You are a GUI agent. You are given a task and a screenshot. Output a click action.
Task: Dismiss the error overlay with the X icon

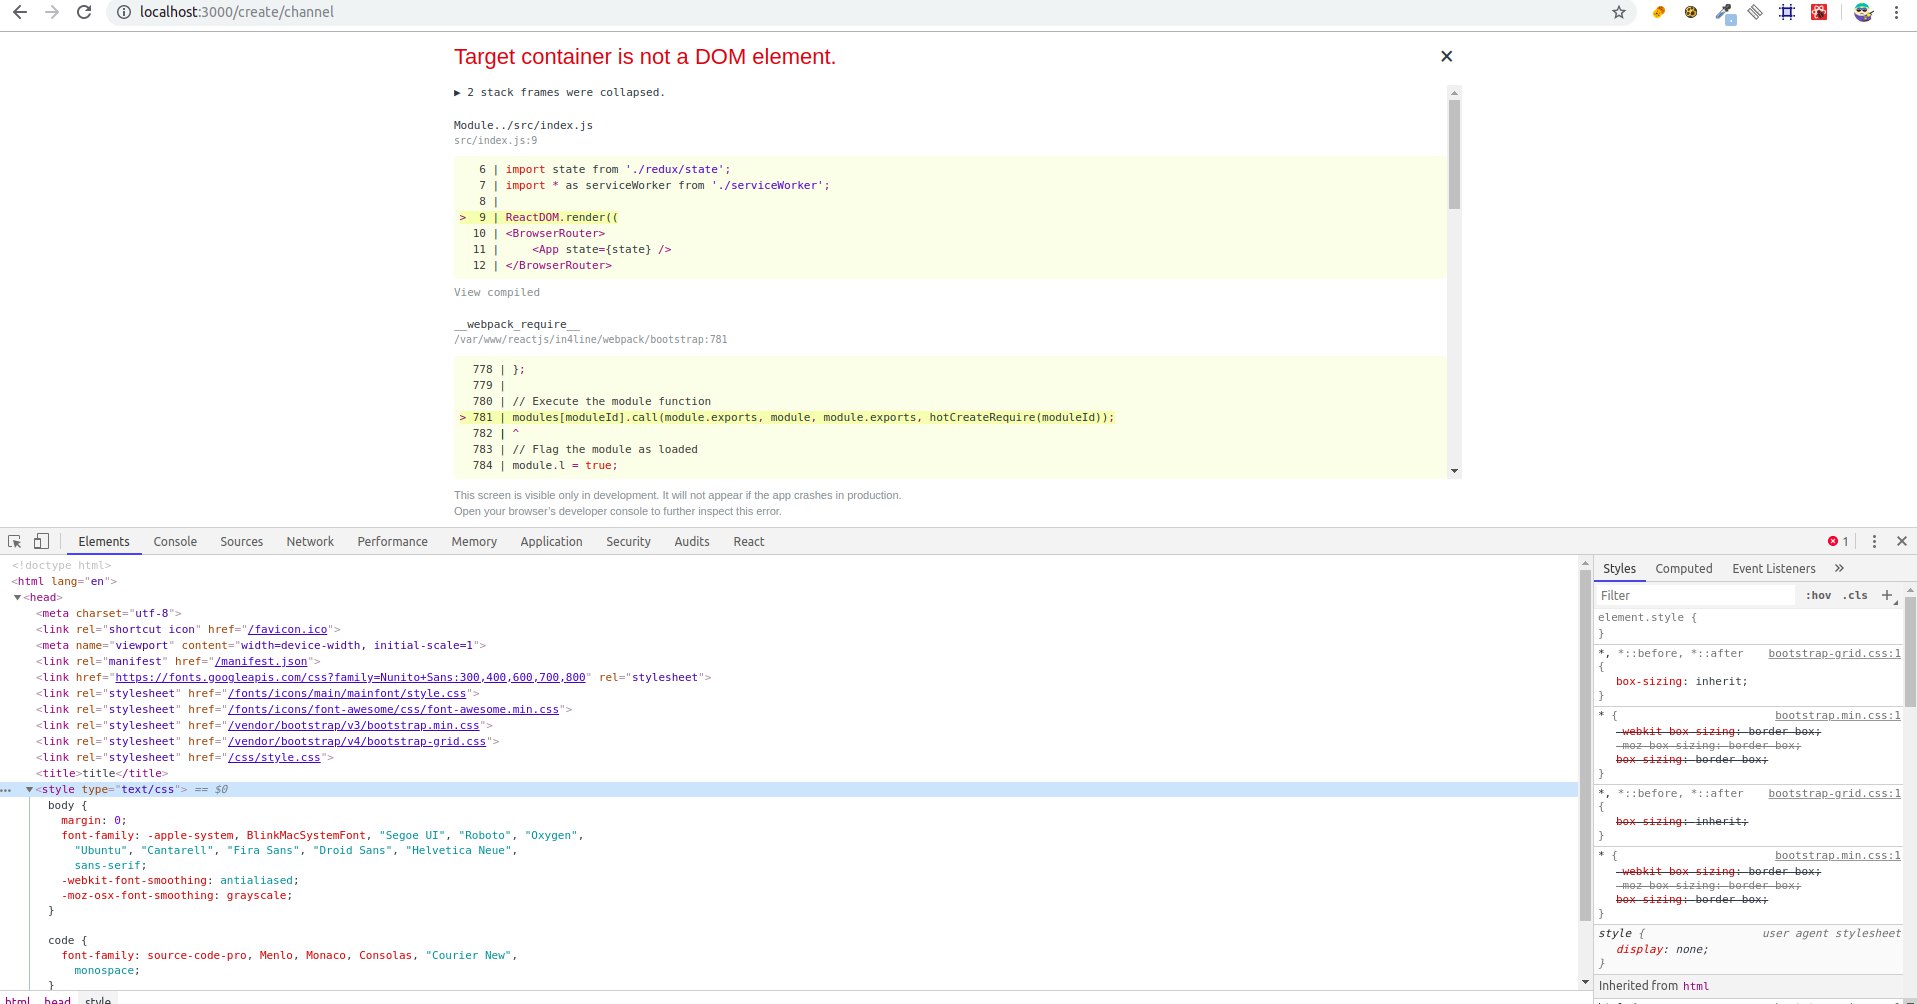(x=1446, y=56)
